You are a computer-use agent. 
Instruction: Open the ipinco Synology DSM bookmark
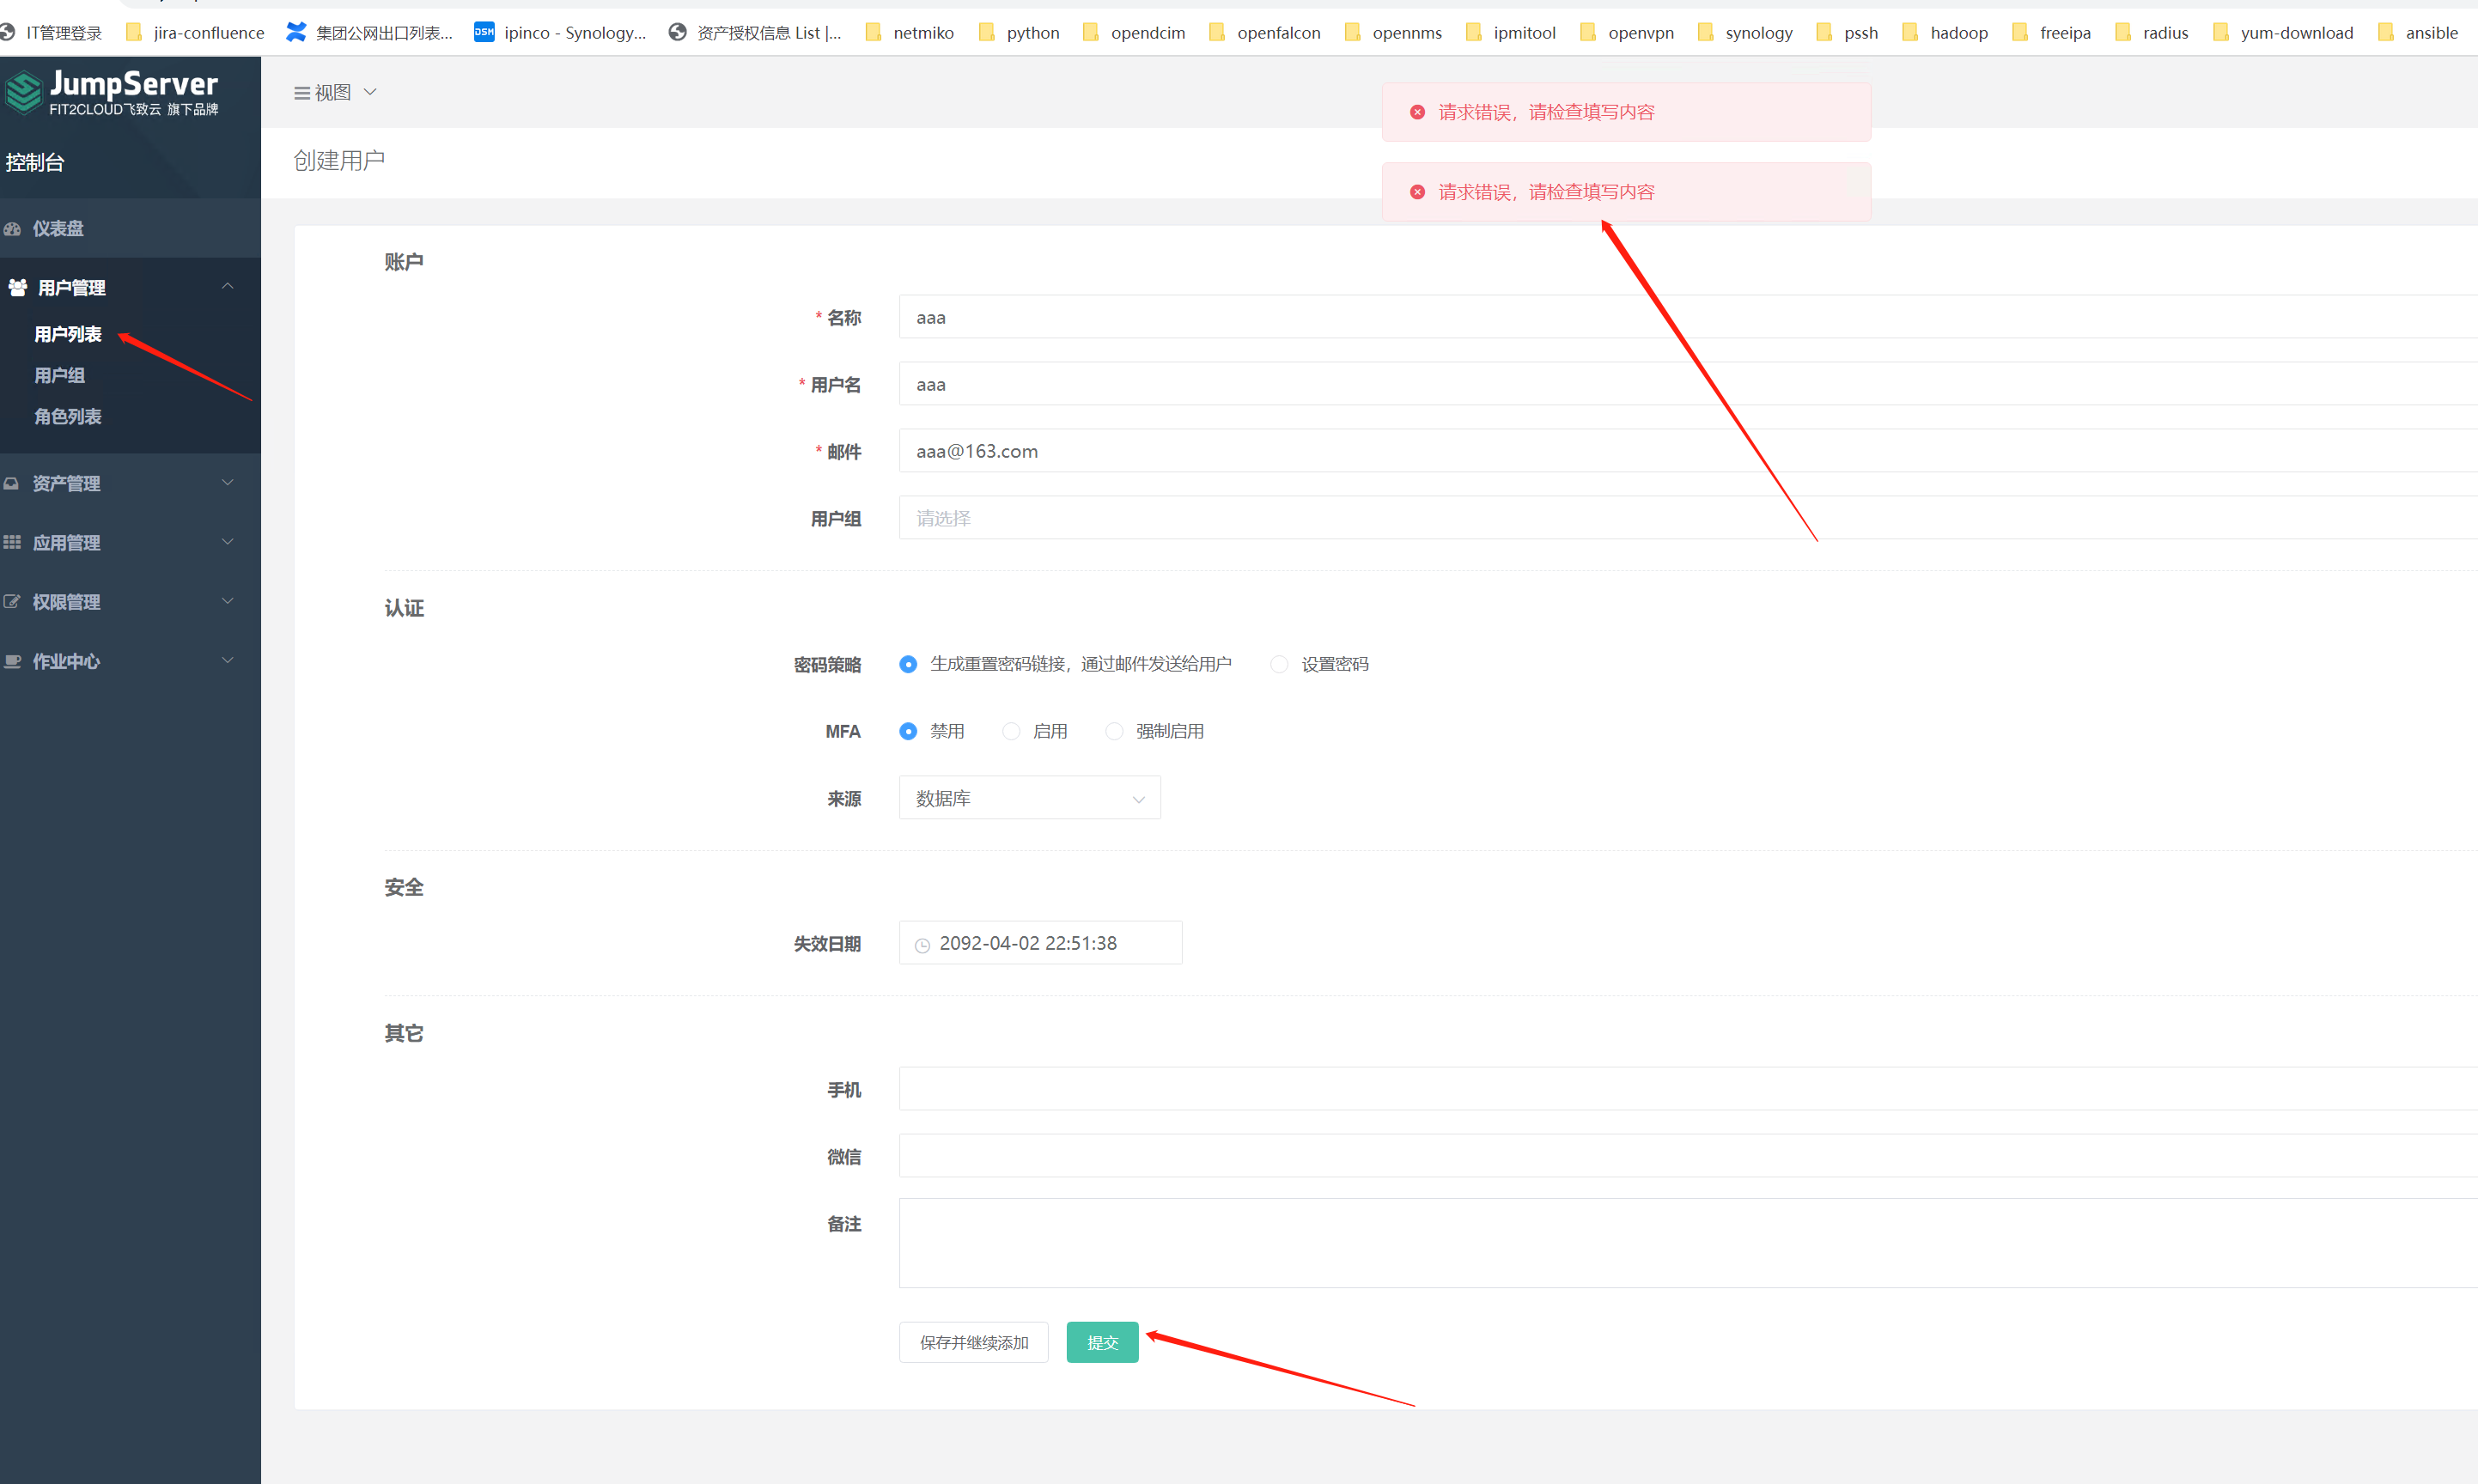pos(561,33)
